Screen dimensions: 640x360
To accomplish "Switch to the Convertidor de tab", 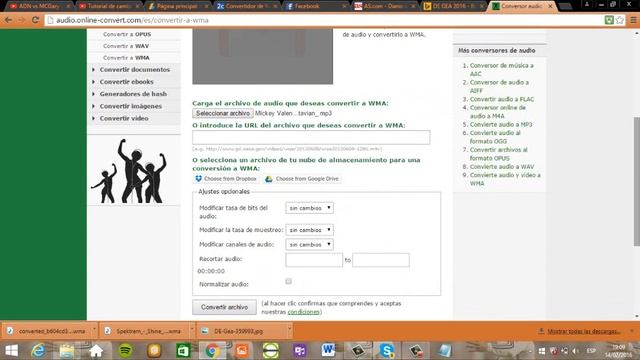I will [247, 6].
